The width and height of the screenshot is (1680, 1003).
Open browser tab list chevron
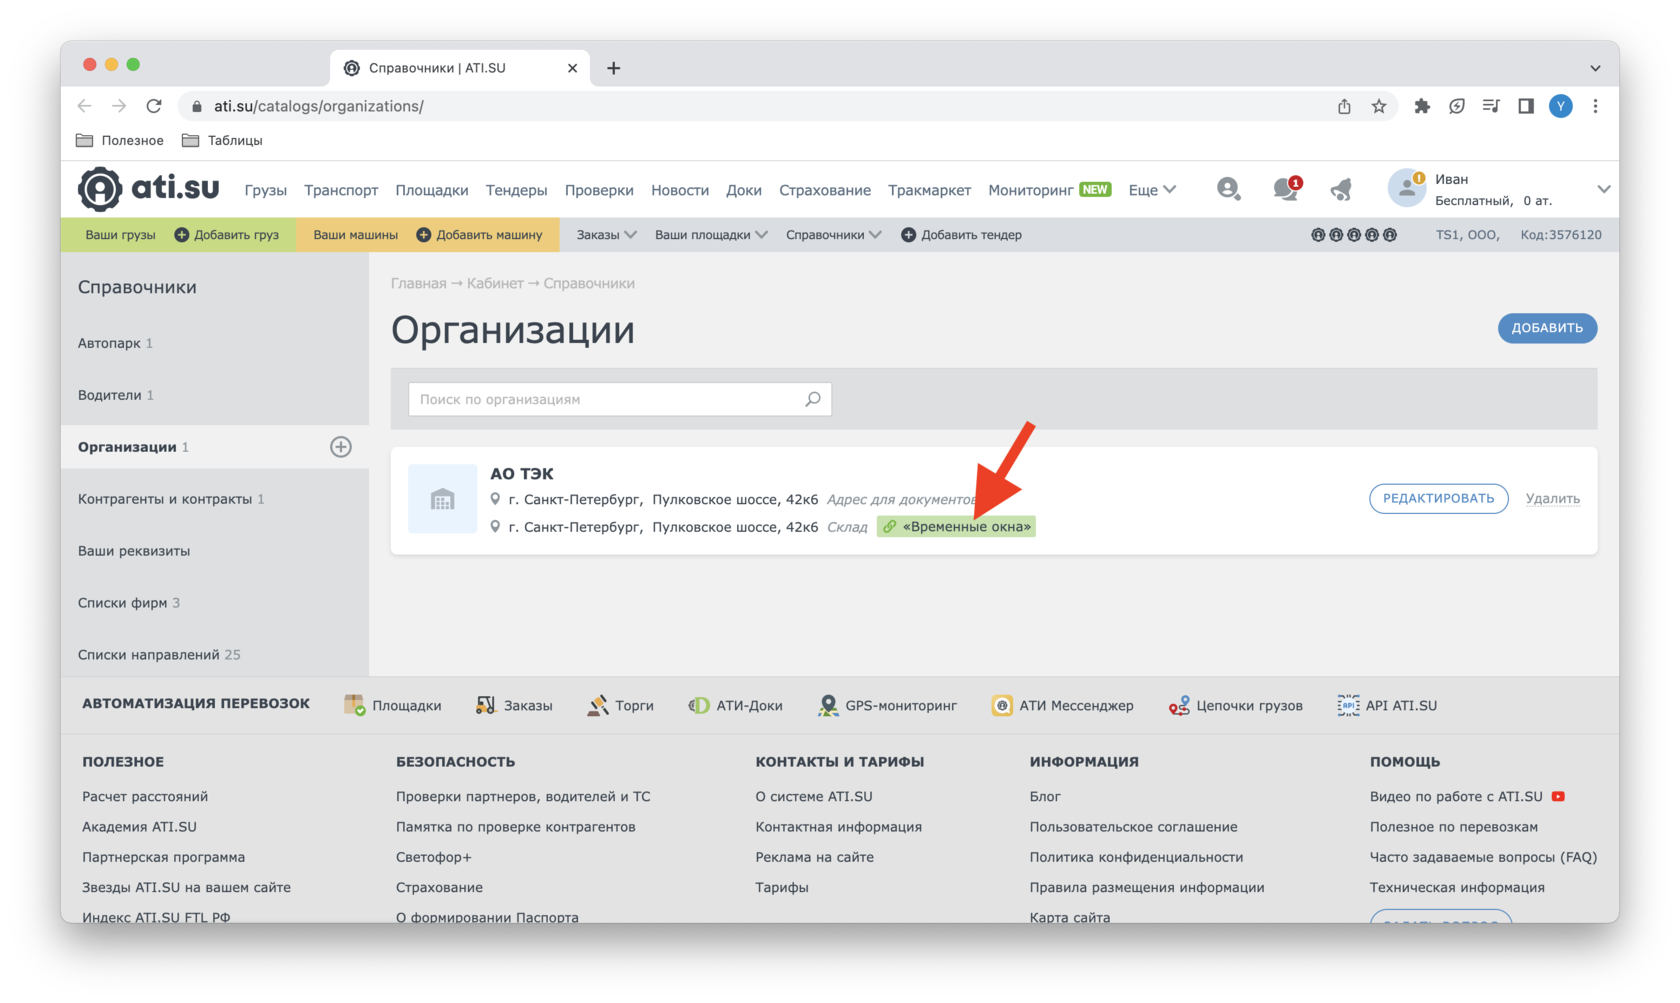(1595, 68)
